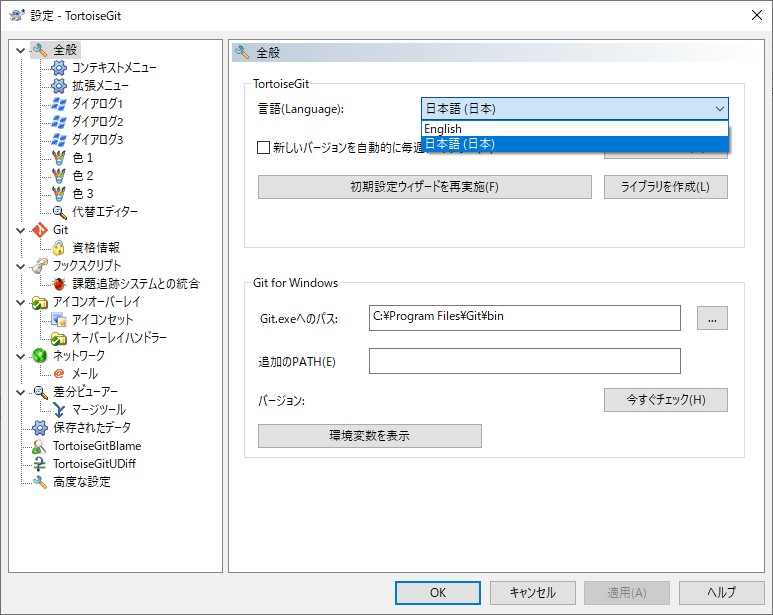Click the マージツール merge arrow icon
Screen dimensions: 773x615
[59, 410]
